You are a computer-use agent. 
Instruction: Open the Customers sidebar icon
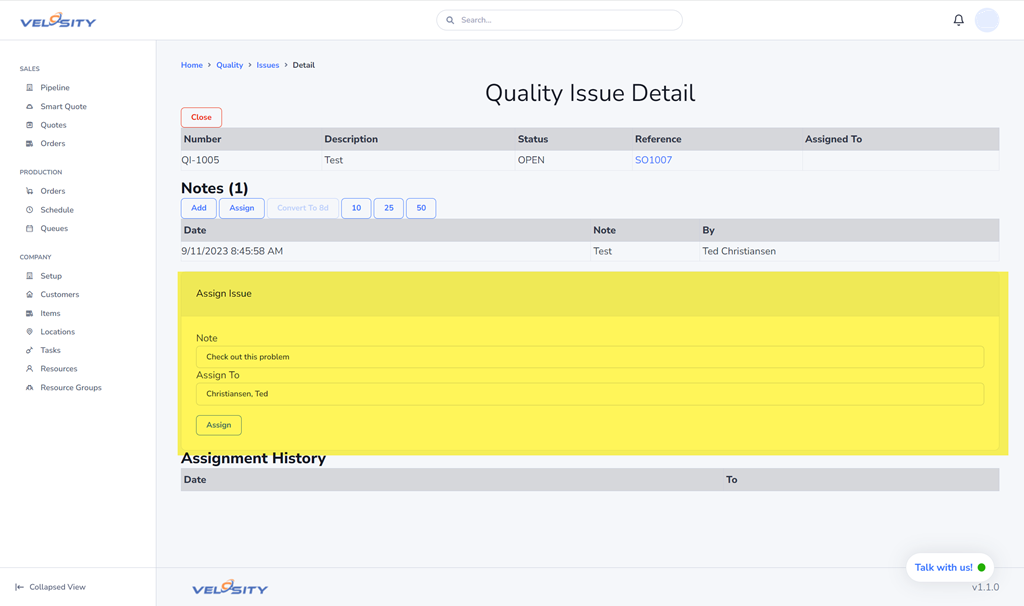[30, 295]
